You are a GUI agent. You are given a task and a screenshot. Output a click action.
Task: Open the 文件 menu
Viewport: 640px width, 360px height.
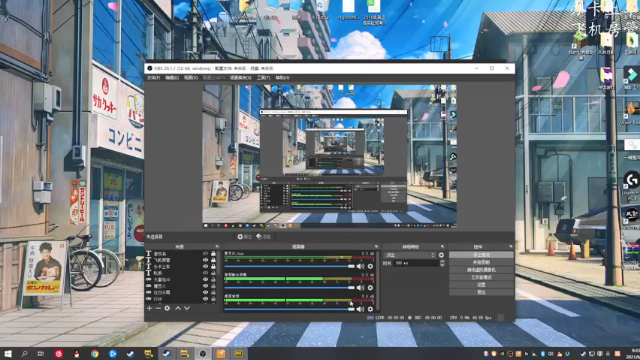[x=153, y=78]
